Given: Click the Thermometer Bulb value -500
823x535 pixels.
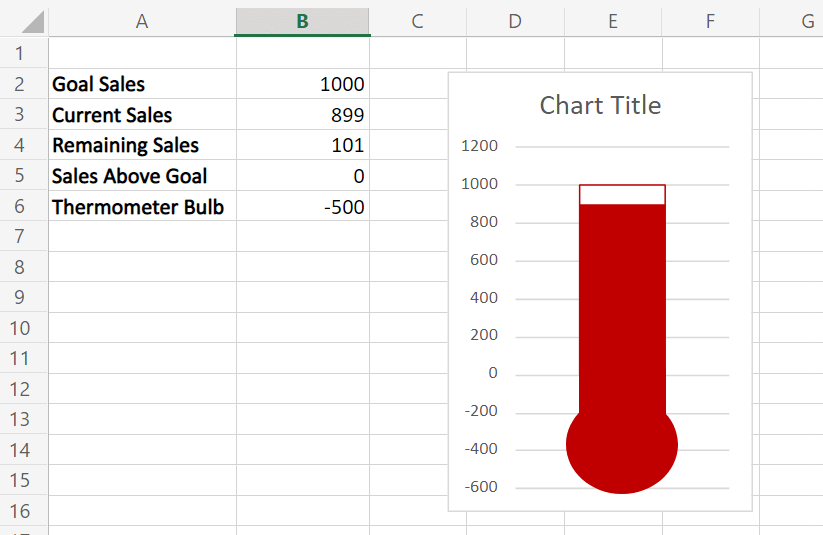Looking at the screenshot, I should pyautogui.click(x=303, y=206).
